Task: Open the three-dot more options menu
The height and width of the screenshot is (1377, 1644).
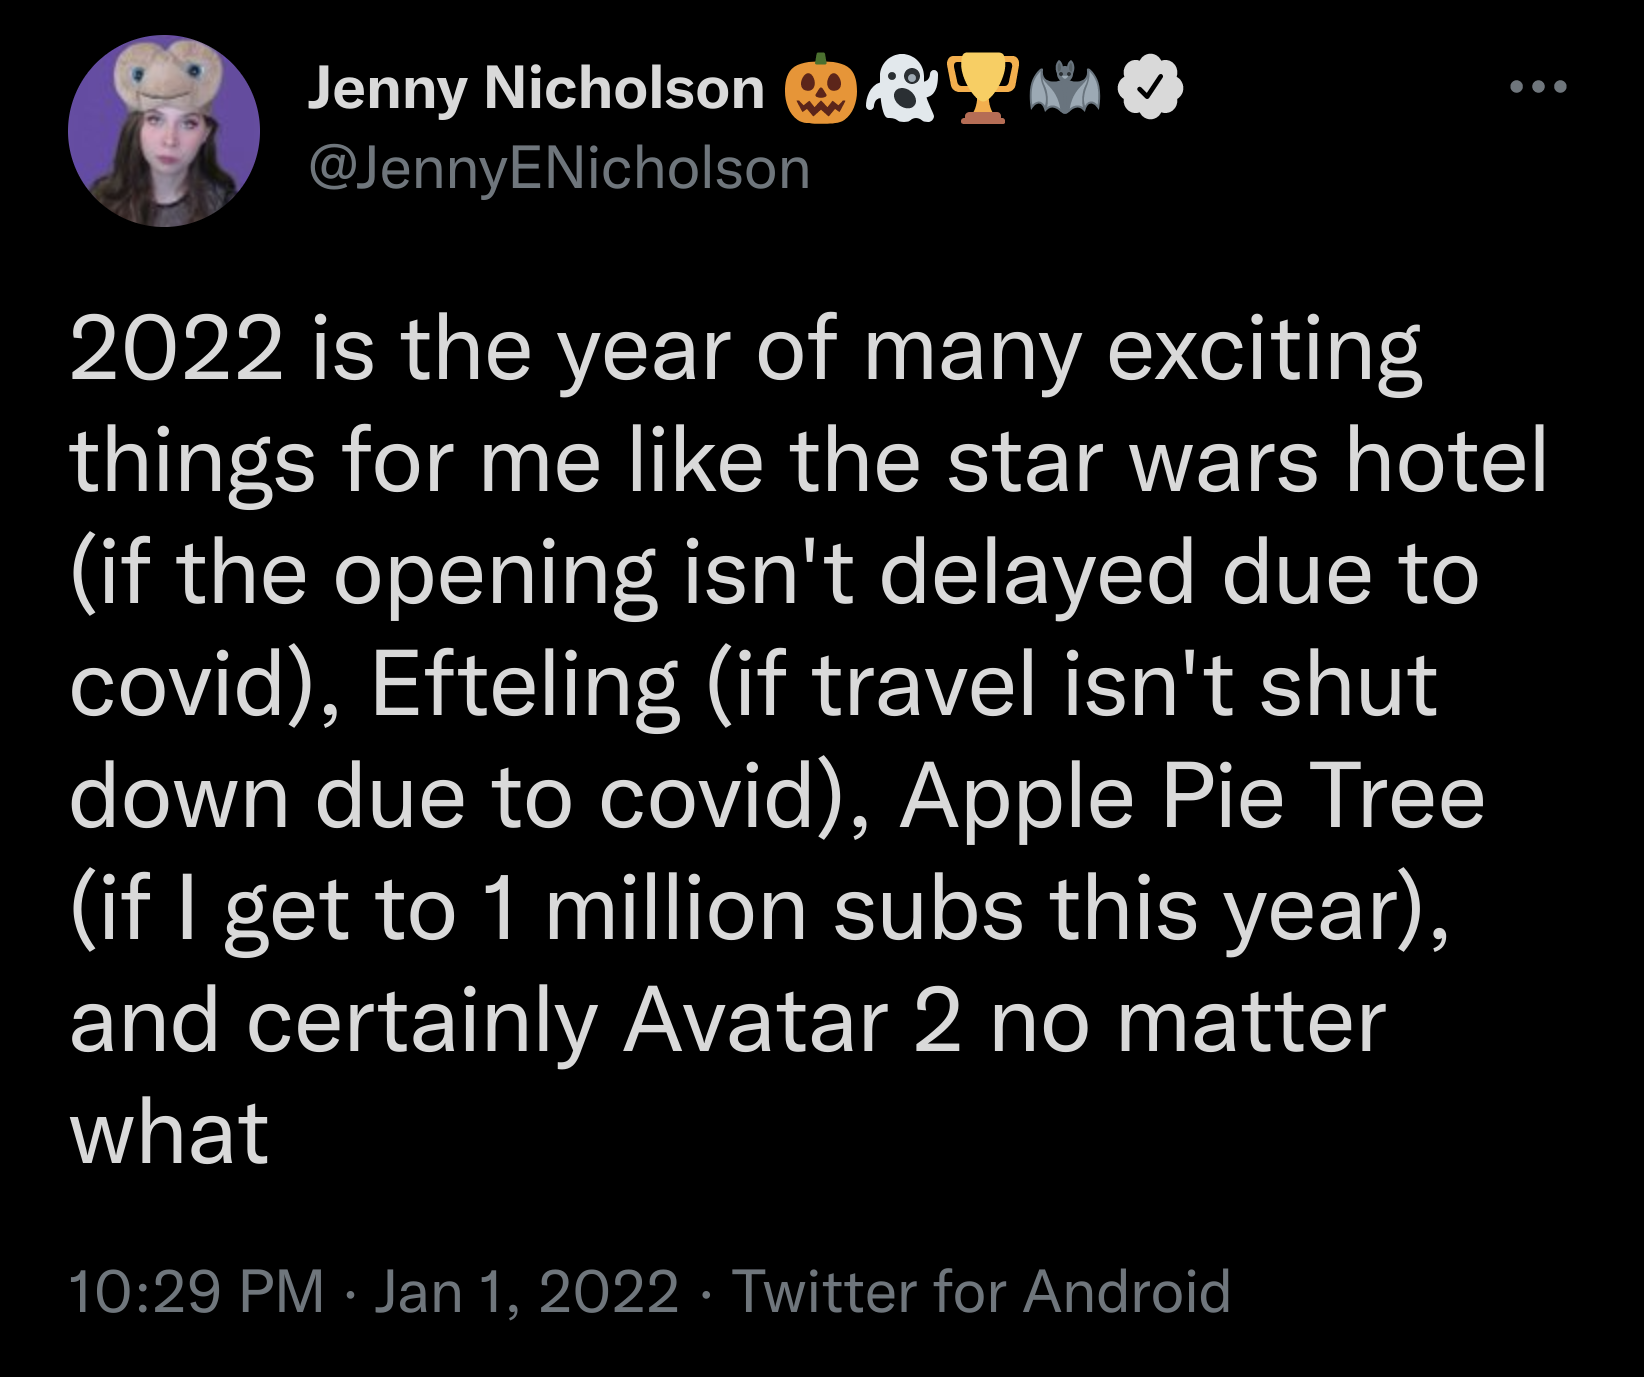Action: point(1538,88)
